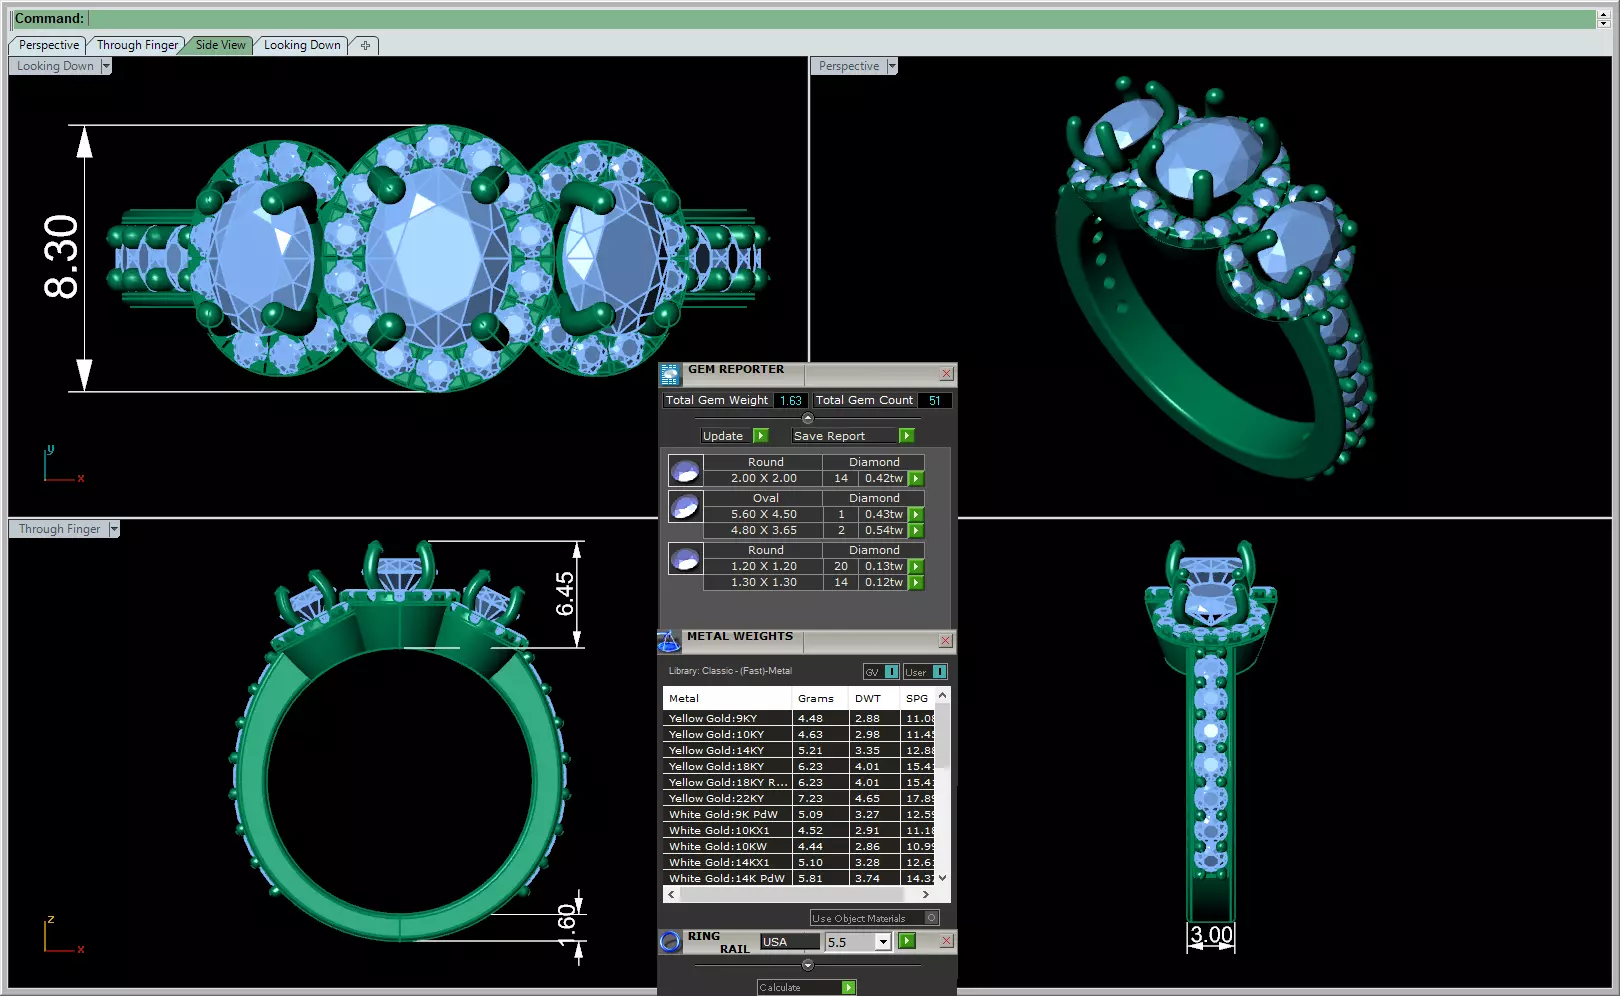The width and height of the screenshot is (1620, 996).
Task: Click the Ring Rail tool icon
Action: [x=670, y=941]
